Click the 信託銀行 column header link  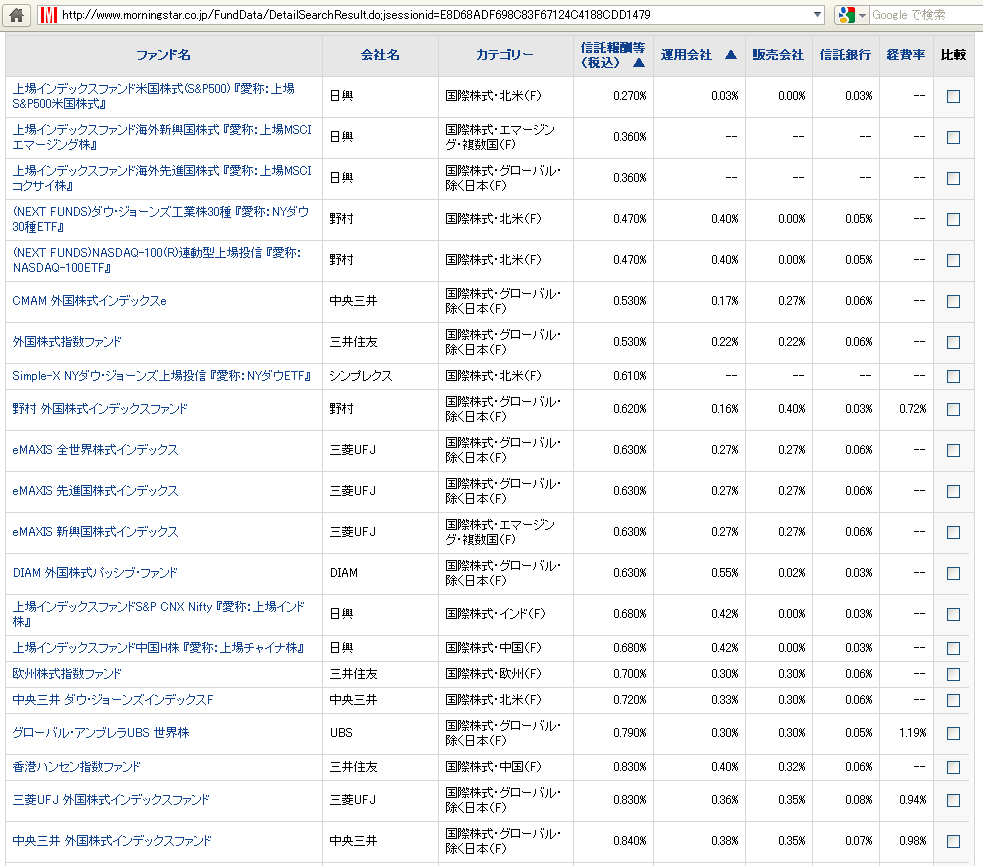[845, 55]
